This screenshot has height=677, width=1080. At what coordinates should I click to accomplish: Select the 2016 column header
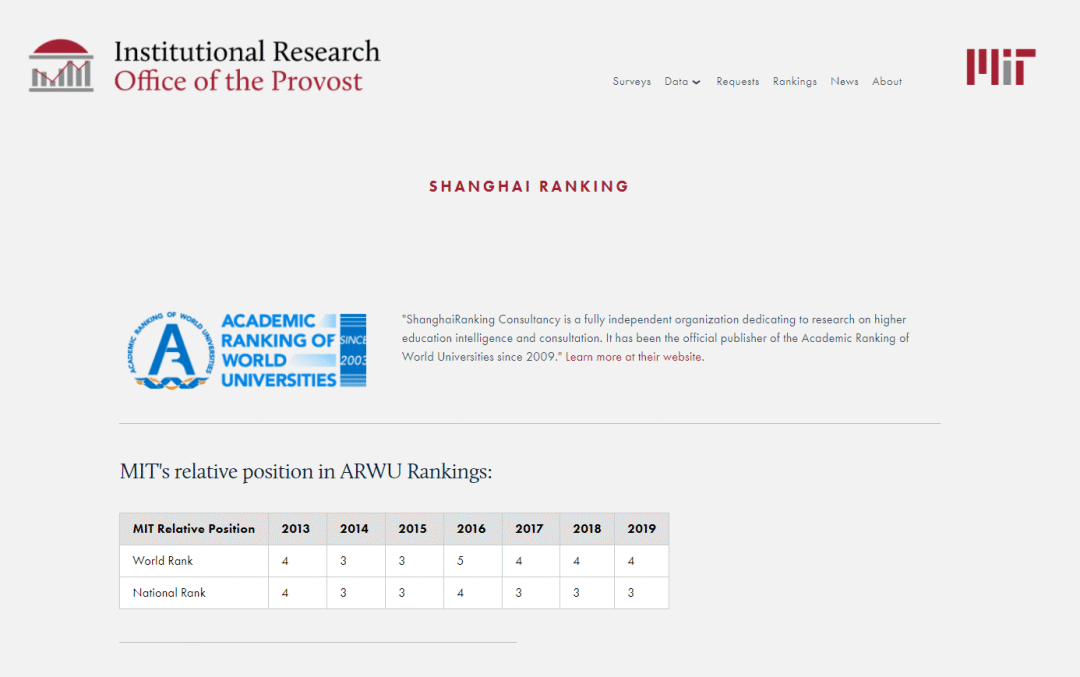pos(473,529)
